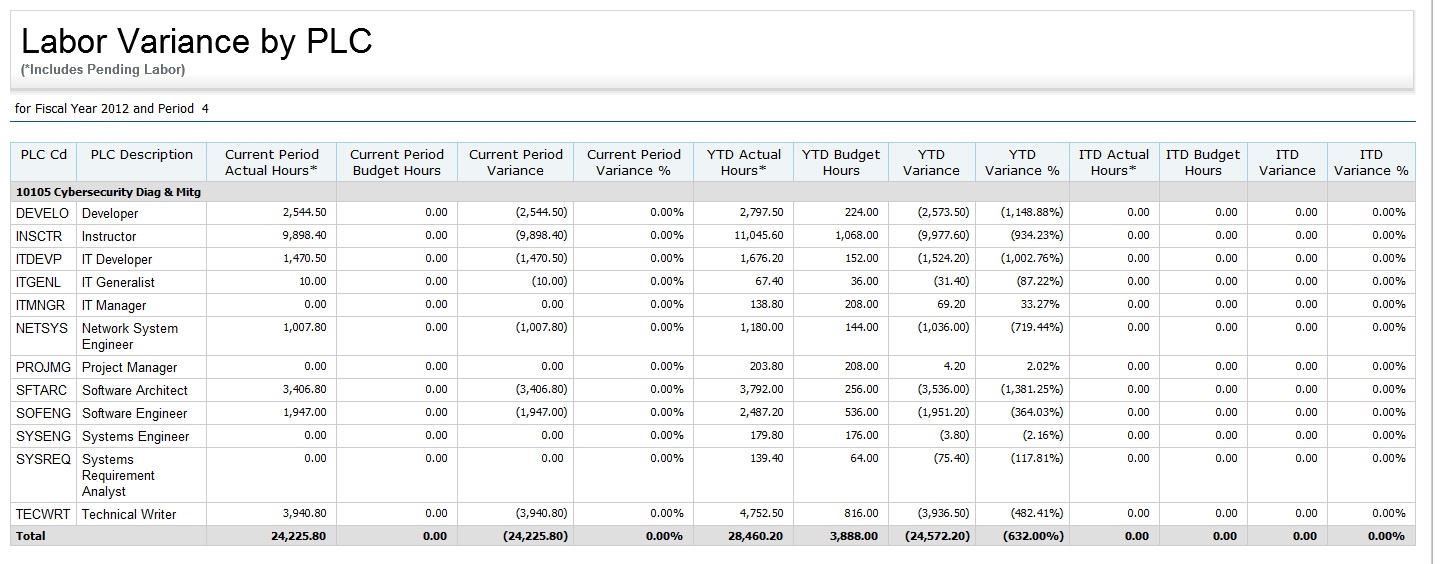Click the YTD Actual Hours header
Viewport: 1440px width, 564px height.
743,162
